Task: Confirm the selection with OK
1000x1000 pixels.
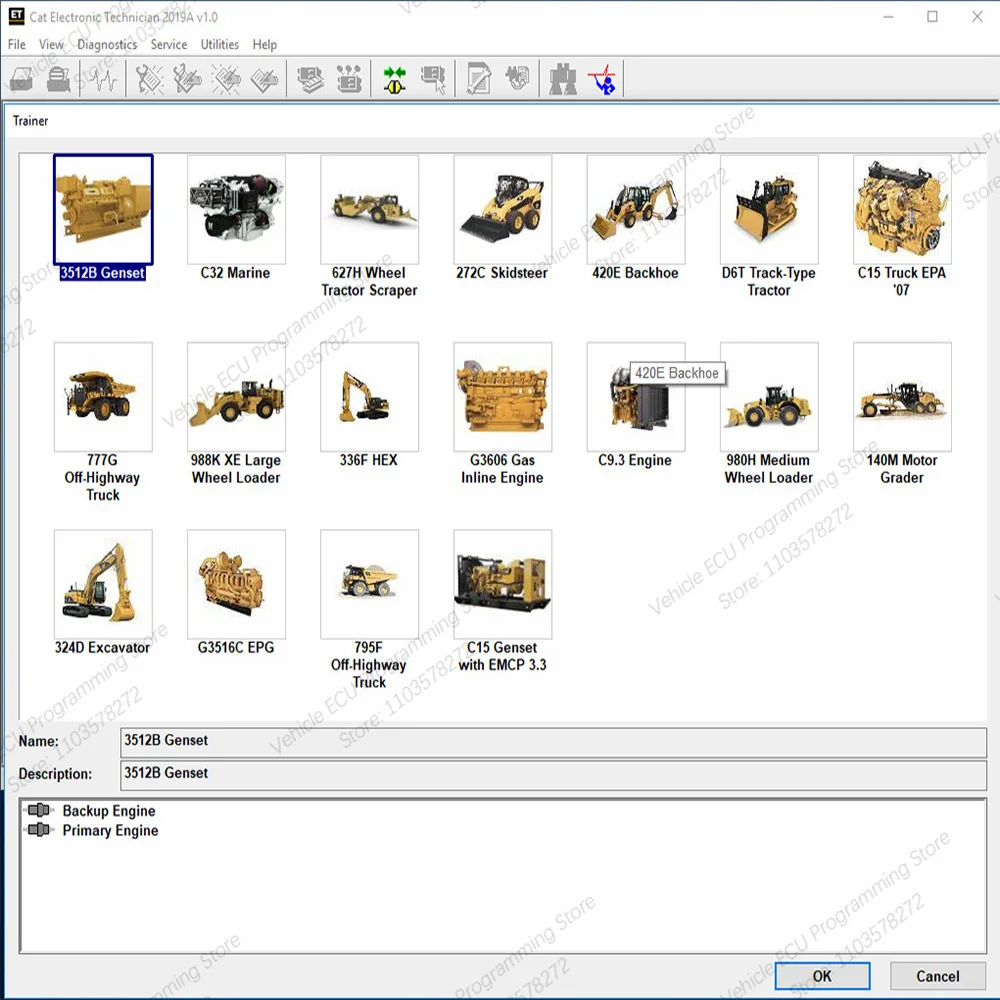Action: click(x=822, y=976)
